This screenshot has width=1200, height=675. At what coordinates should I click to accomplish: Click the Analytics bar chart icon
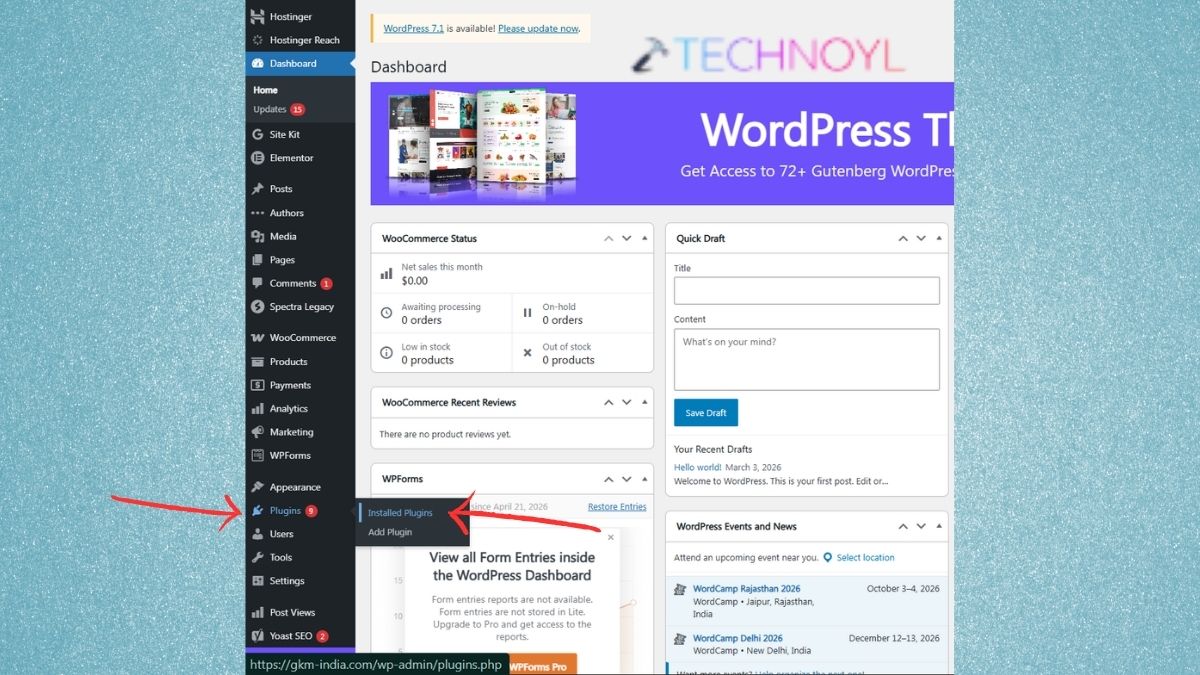tap(258, 409)
